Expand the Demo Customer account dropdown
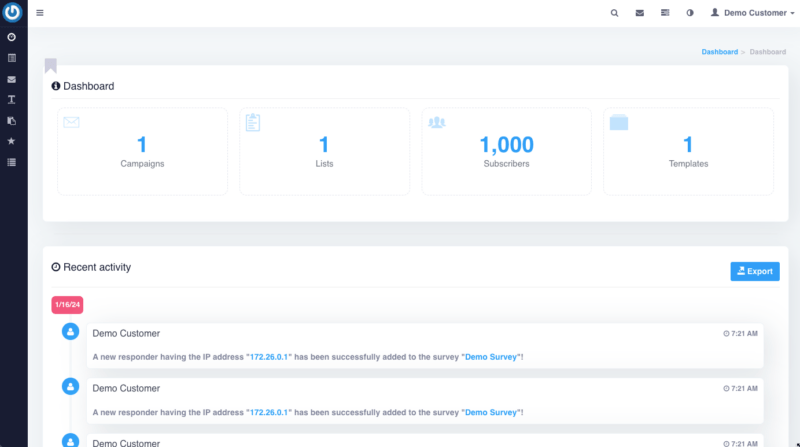The image size is (800, 447). pos(753,13)
